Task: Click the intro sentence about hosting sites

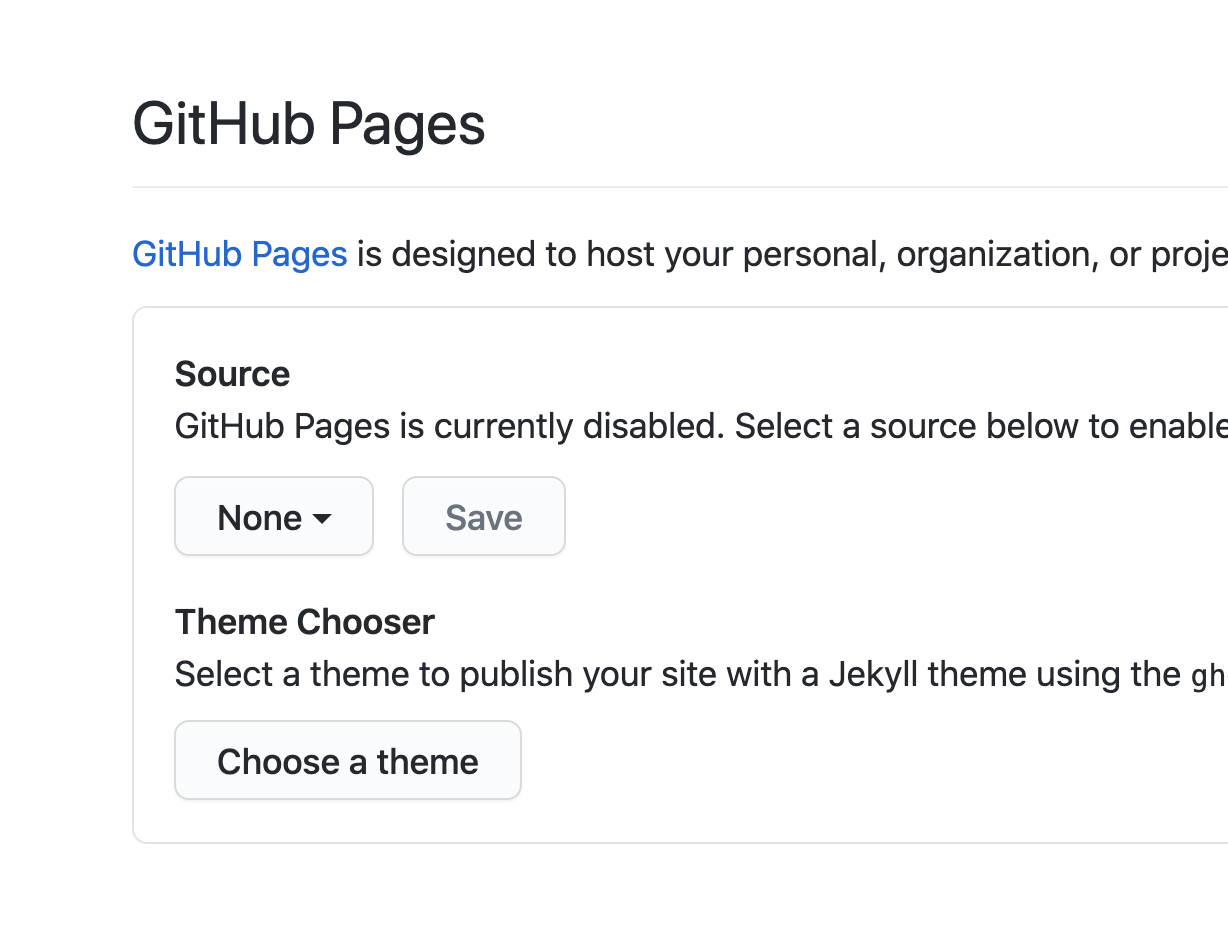Action: pyautogui.click(x=600, y=254)
